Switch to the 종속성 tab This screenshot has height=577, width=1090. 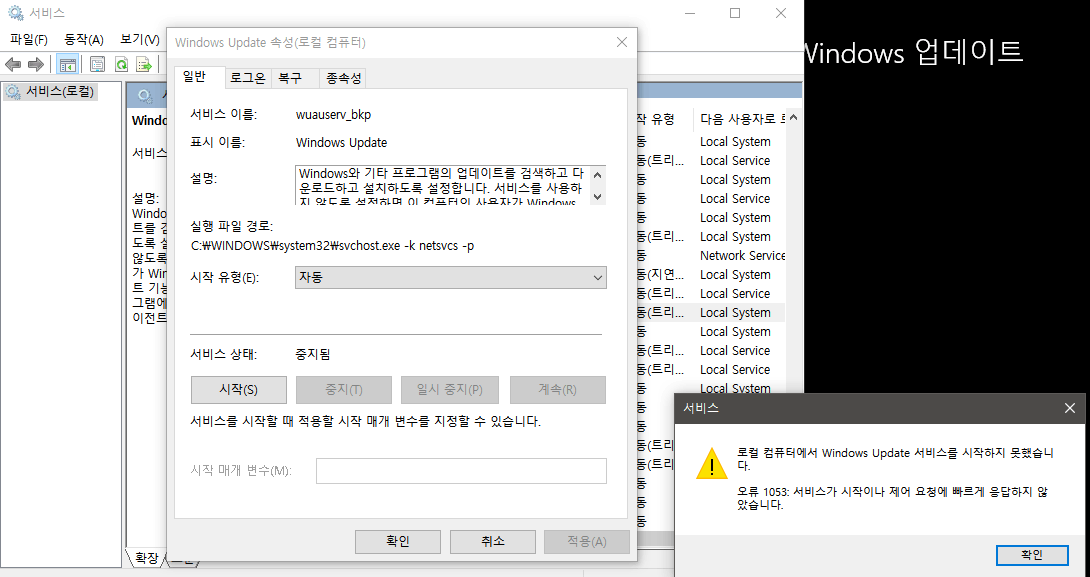pyautogui.click(x=343, y=79)
